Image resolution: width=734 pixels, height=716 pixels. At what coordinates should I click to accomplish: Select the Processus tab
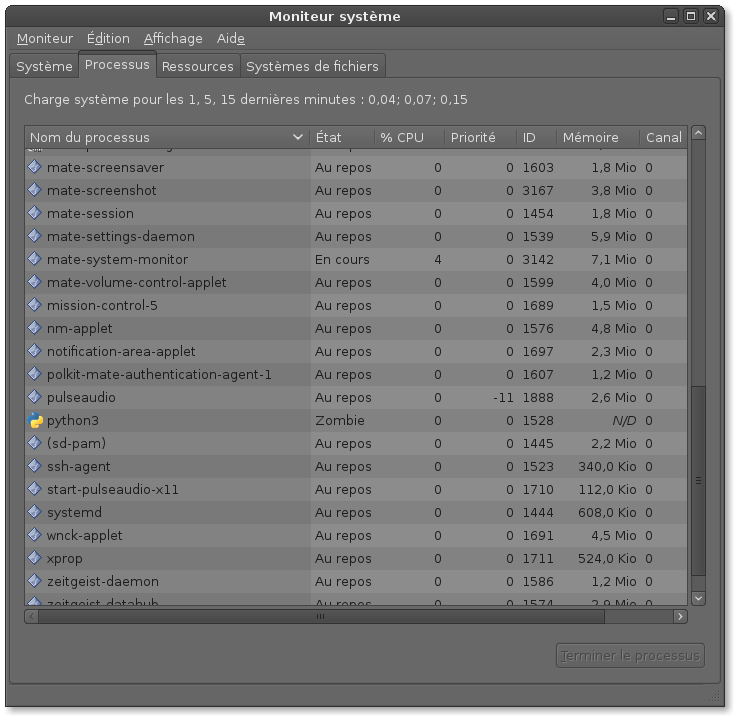point(117,65)
